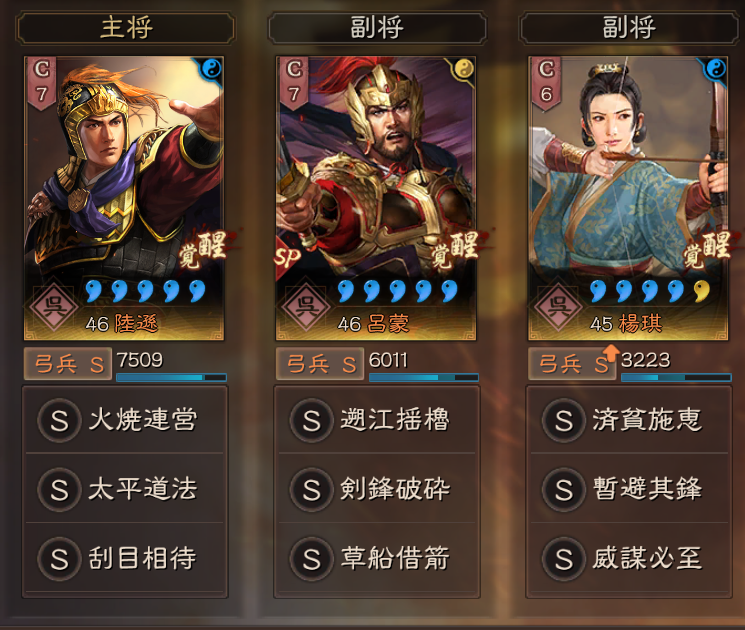745x630 pixels.
Task: Open the 刮目相待 skill slot
Action: 124,558
